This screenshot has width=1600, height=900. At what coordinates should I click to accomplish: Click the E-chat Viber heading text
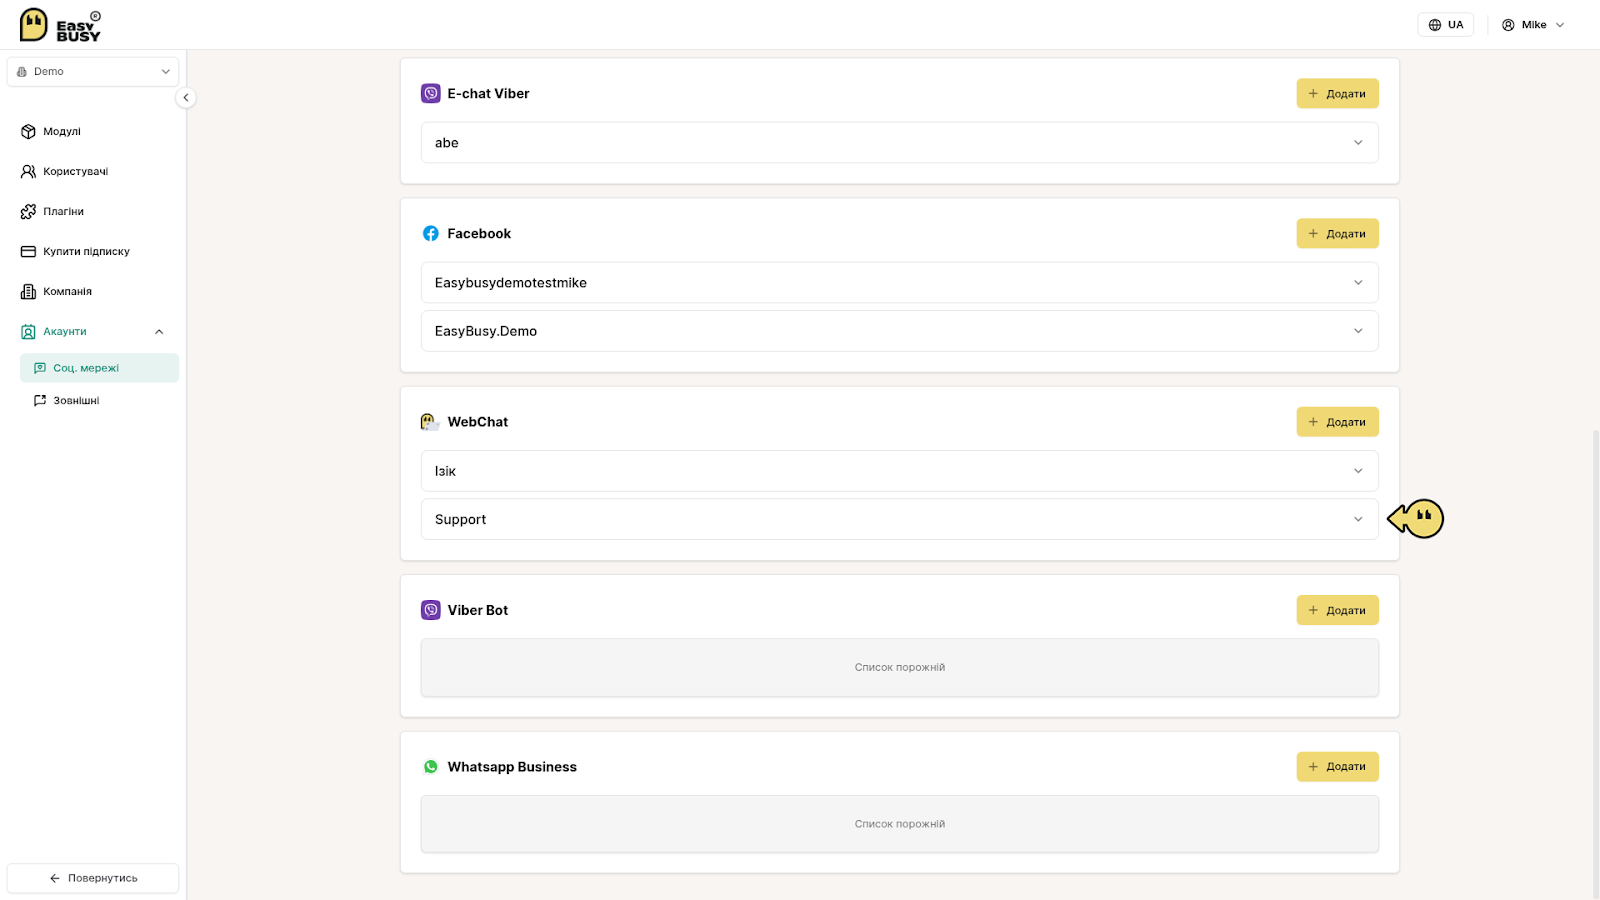tap(488, 94)
